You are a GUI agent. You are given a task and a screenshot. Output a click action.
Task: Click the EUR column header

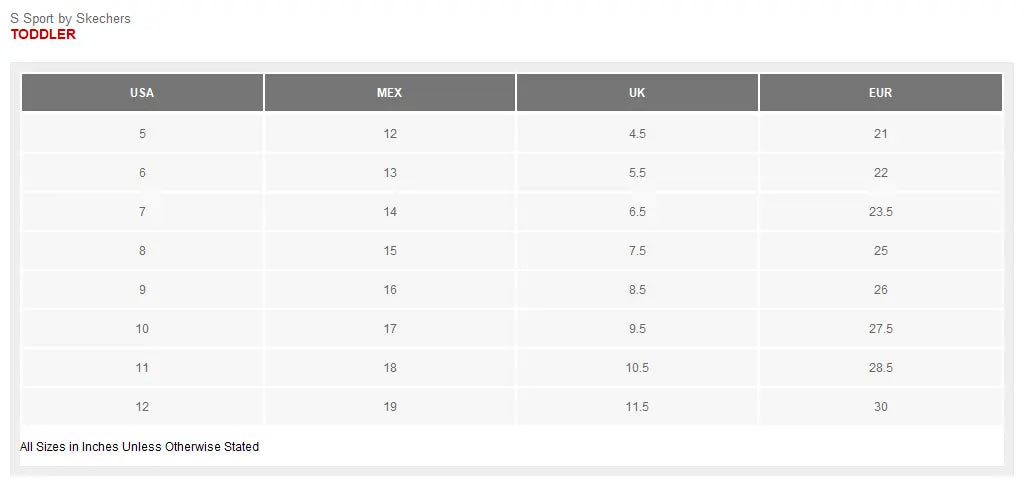(880, 93)
